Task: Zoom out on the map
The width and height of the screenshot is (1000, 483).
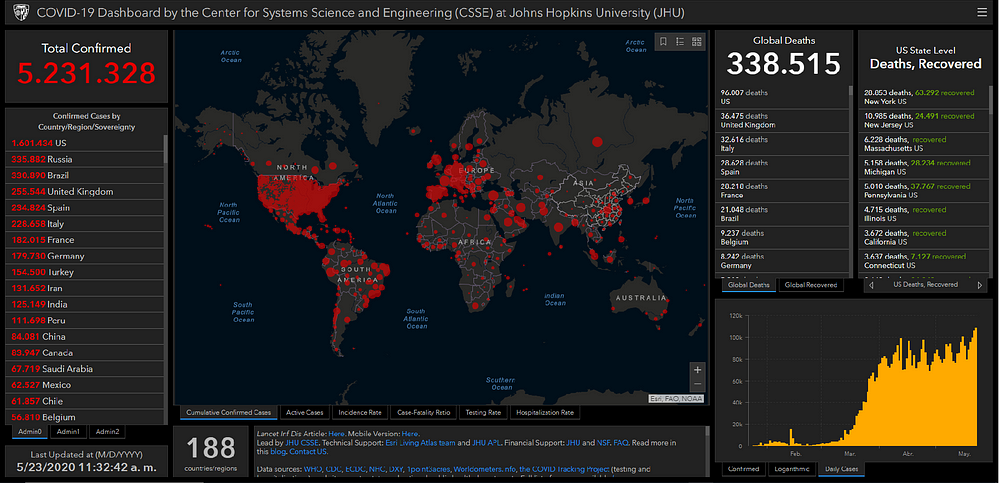Action: click(697, 384)
